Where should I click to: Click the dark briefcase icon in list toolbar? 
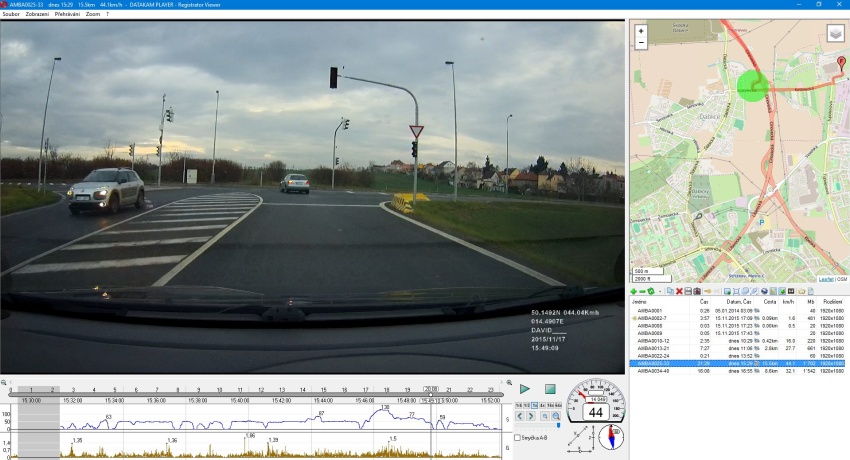pos(697,291)
